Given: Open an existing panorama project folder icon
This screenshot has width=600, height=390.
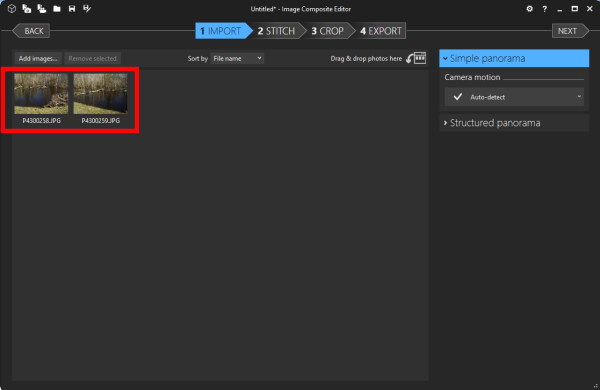Looking at the screenshot, I should click(x=57, y=8).
